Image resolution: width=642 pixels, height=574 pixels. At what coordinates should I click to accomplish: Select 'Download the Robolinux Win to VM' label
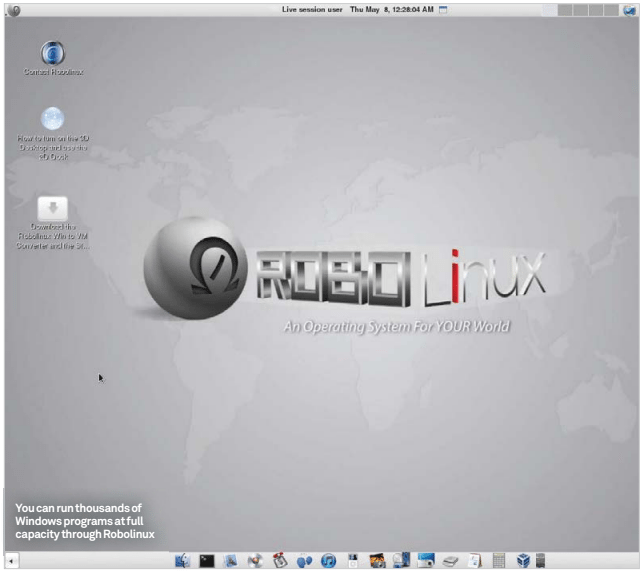pyautogui.click(x=53, y=236)
